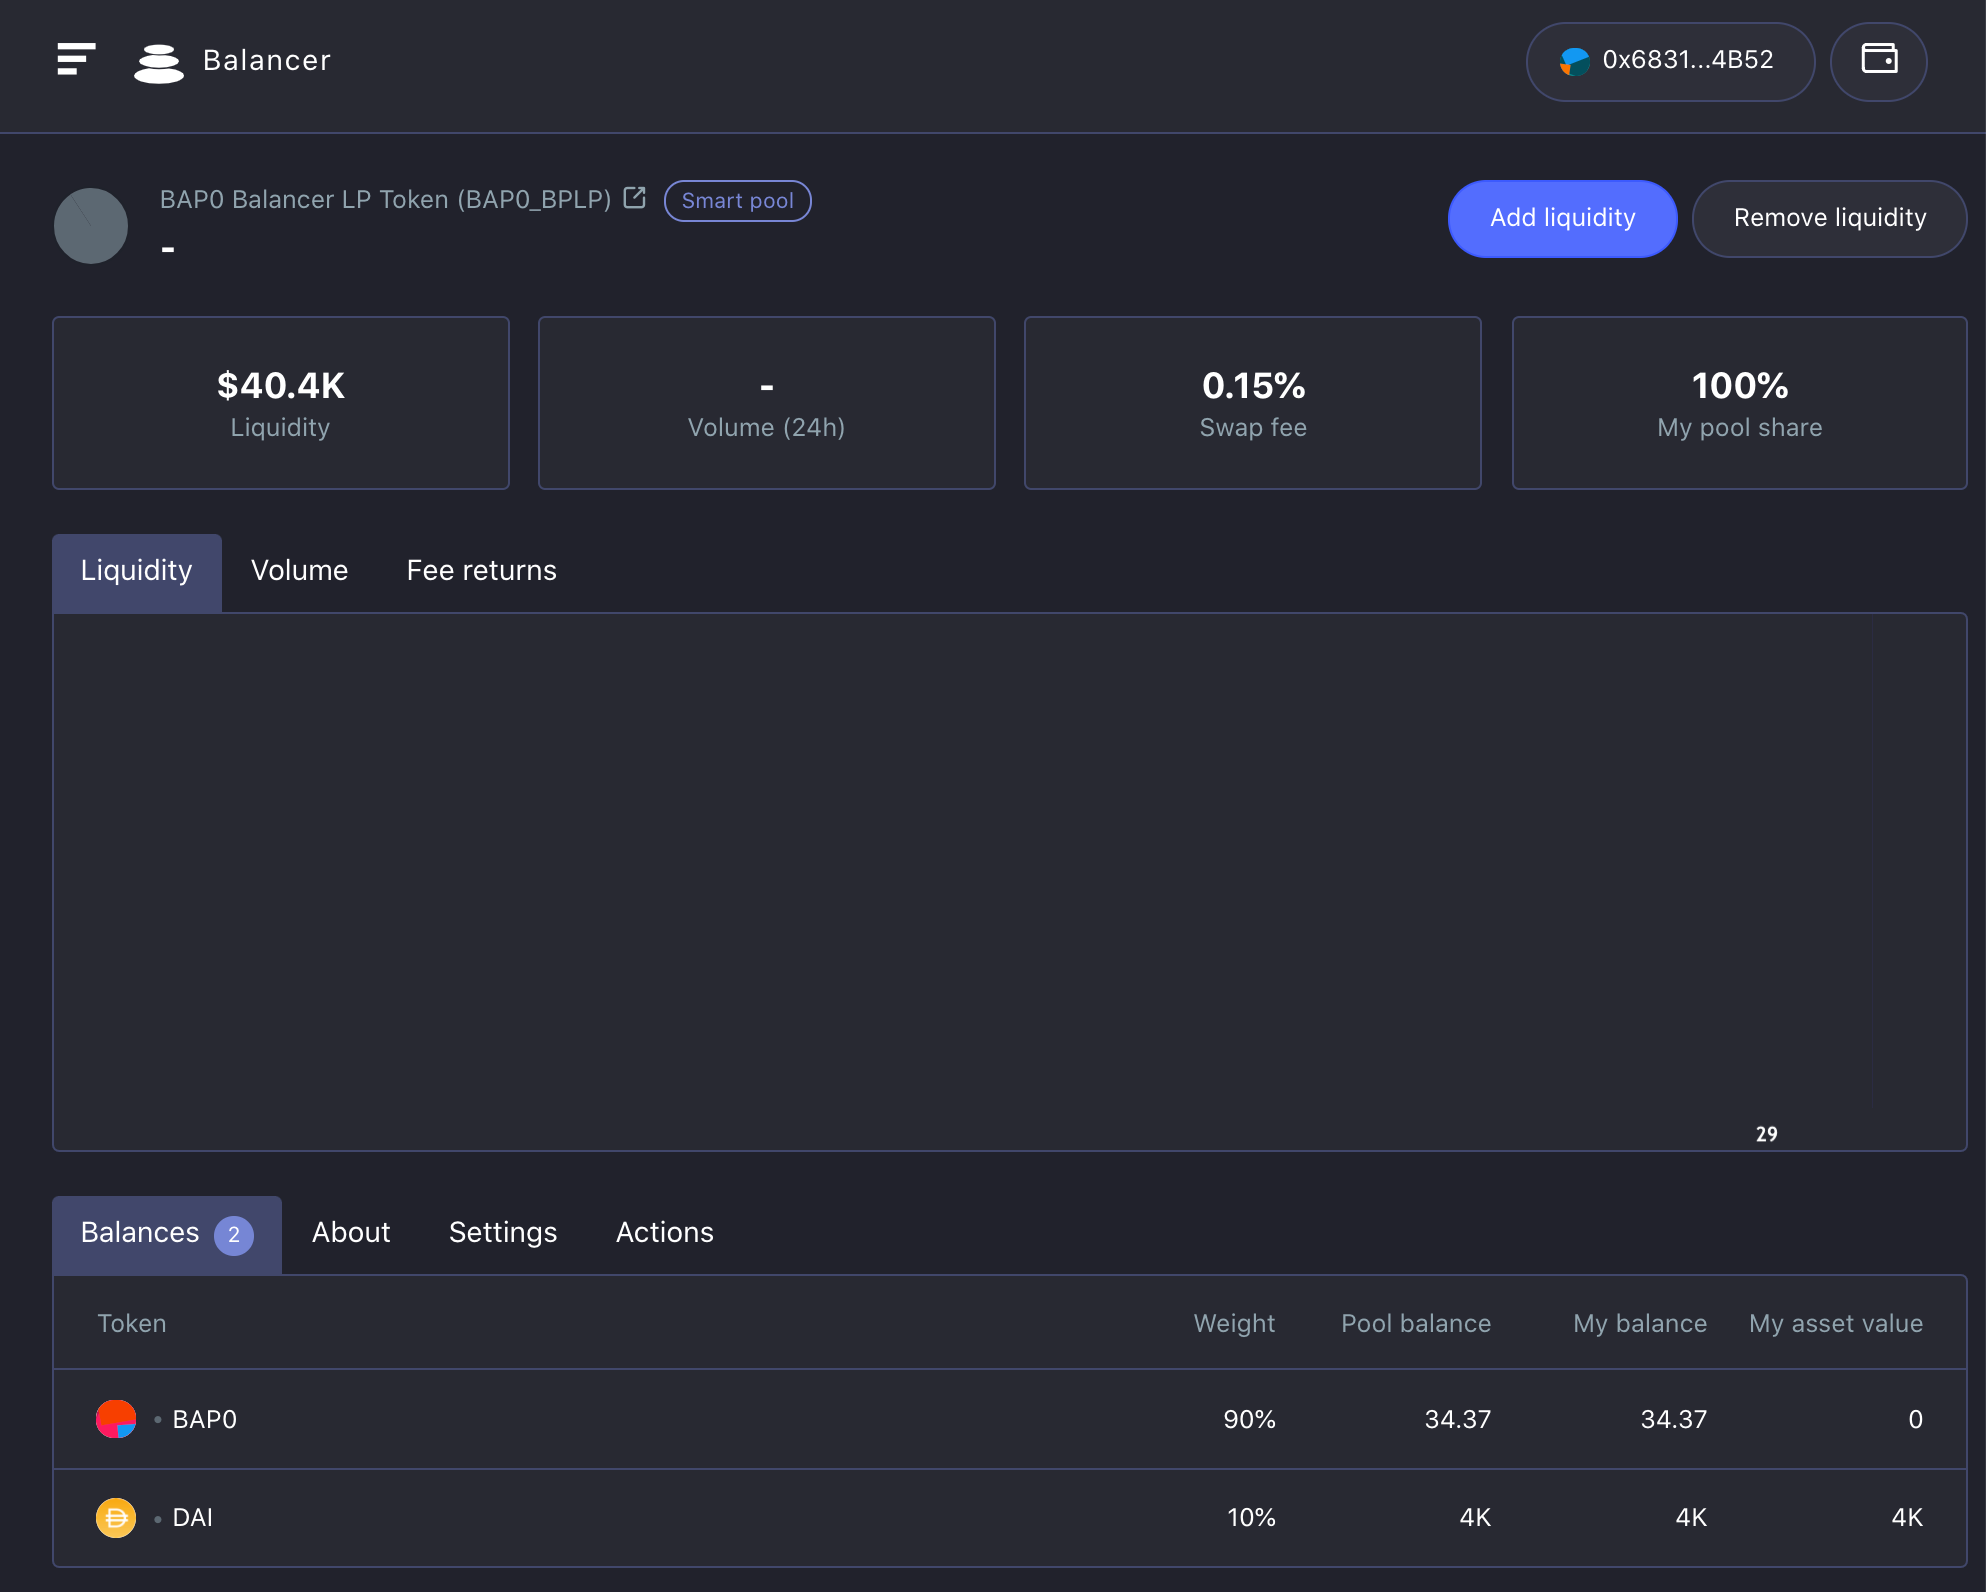Switch to the Fee returns tab
The image size is (1986, 1592).
tap(481, 571)
